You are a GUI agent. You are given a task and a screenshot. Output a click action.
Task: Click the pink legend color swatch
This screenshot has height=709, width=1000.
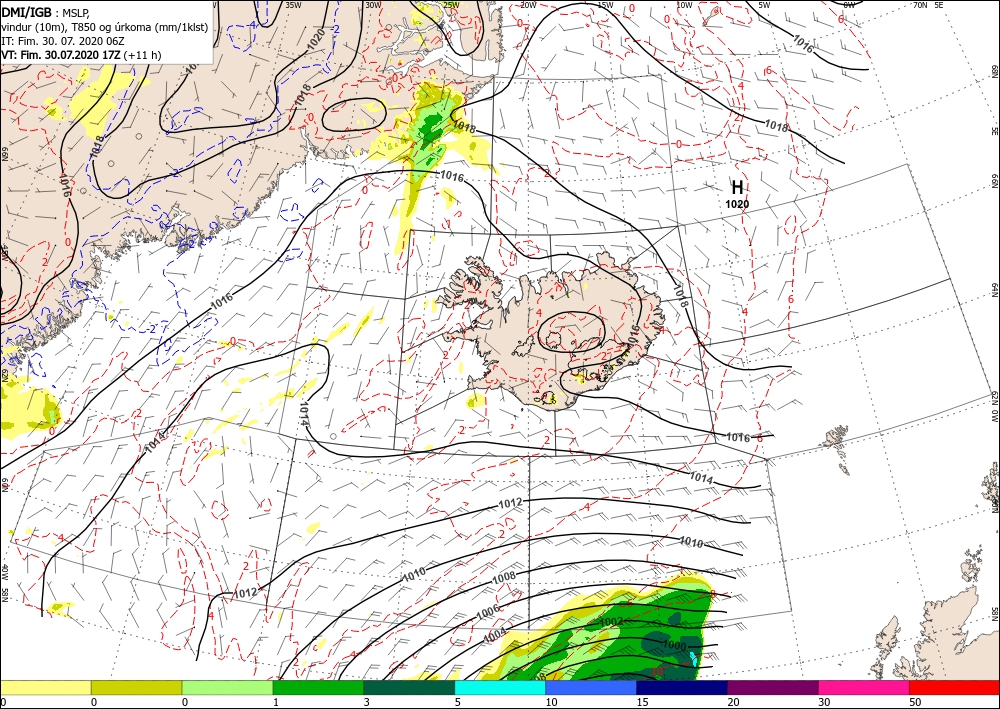pyautogui.click(x=864, y=687)
